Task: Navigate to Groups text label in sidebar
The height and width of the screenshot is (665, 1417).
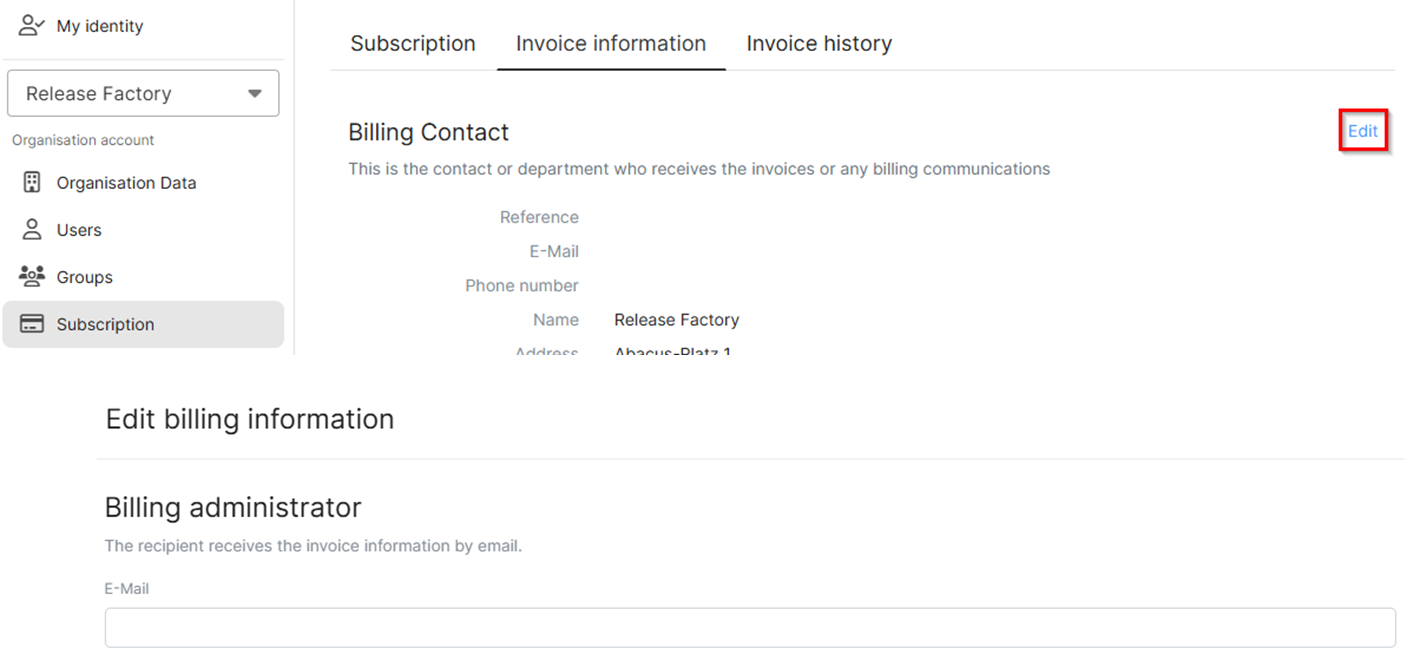Action: [84, 277]
